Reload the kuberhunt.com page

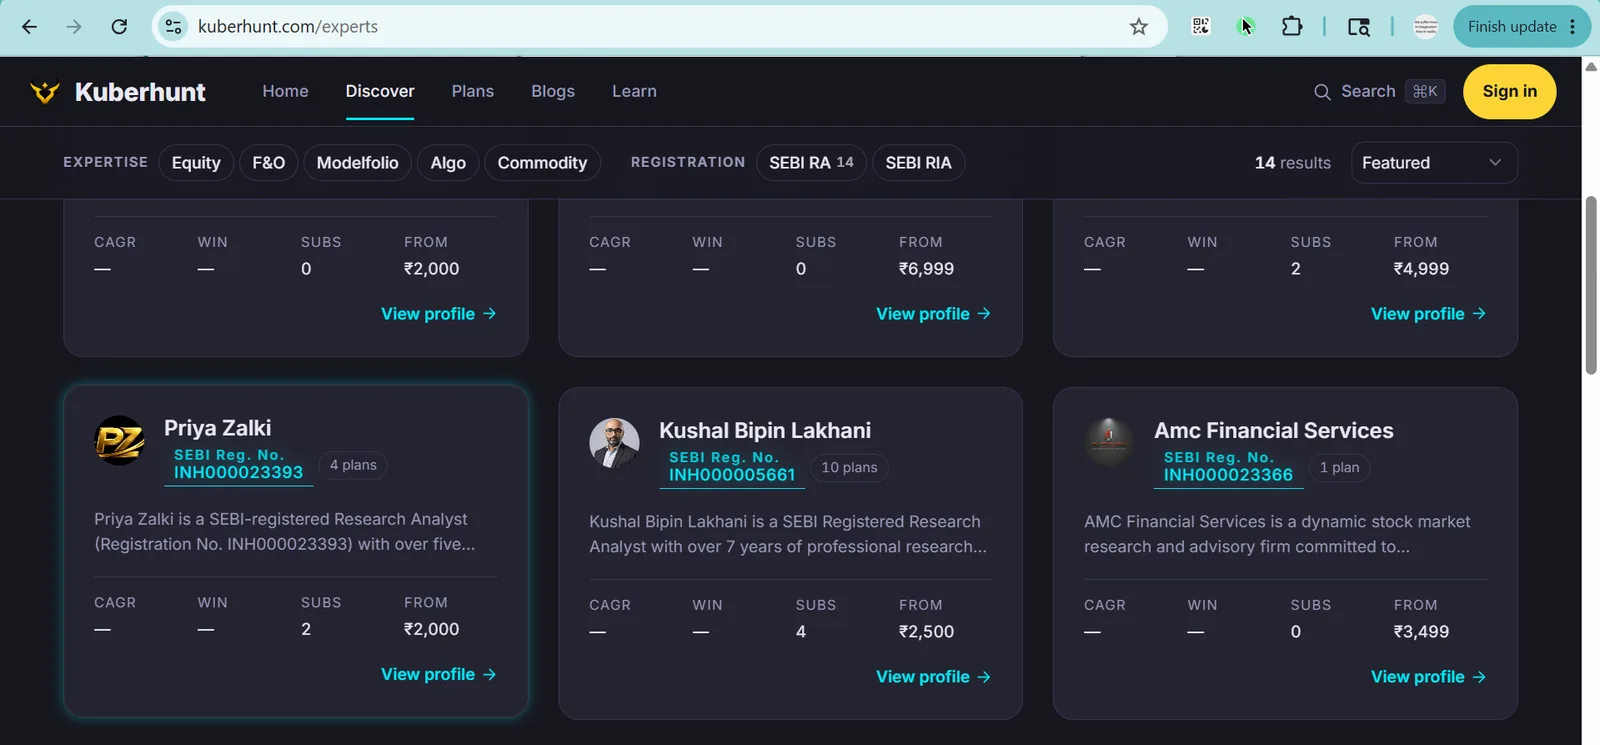(x=119, y=27)
